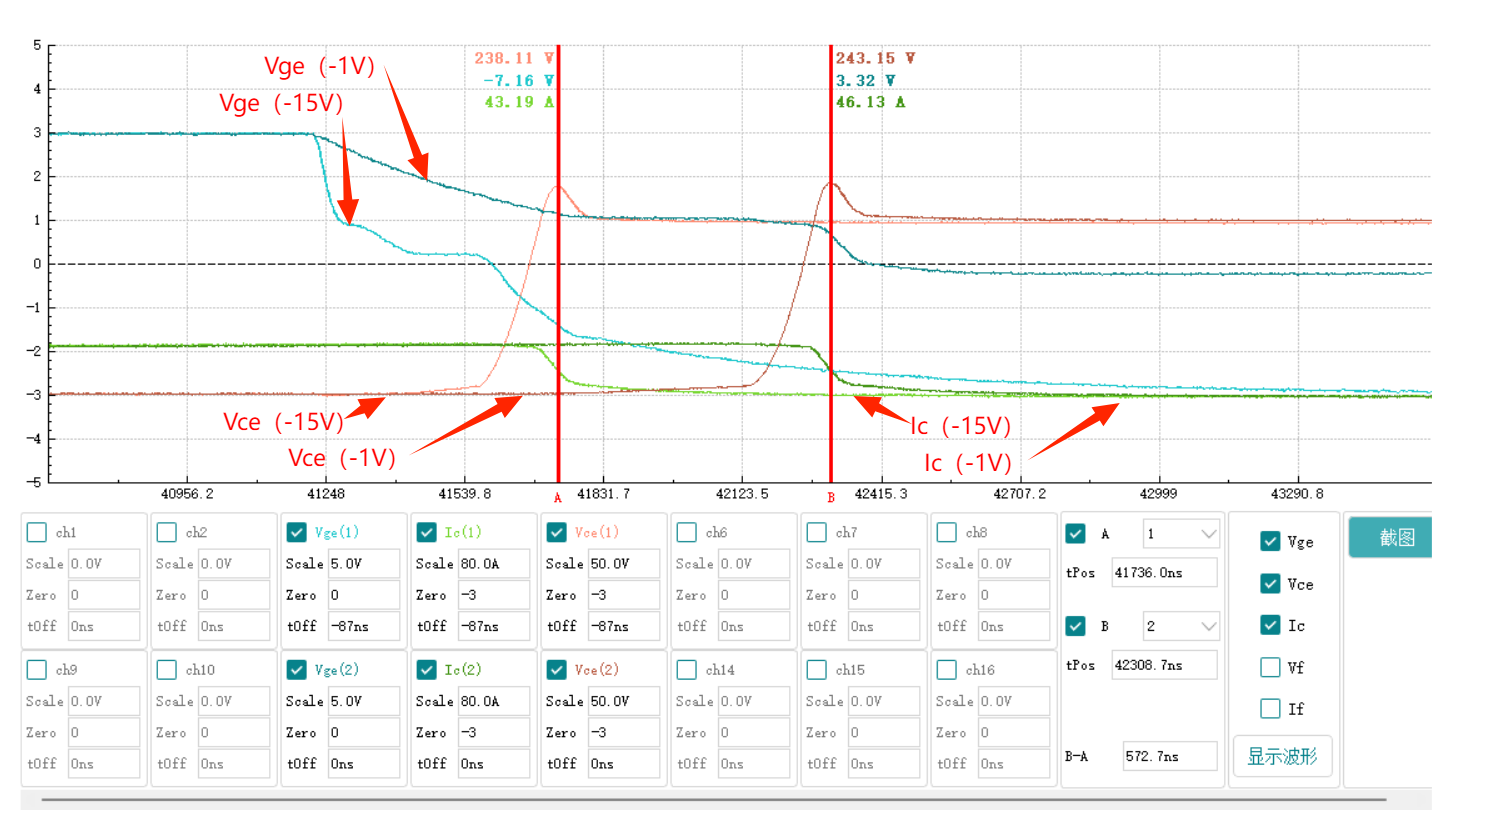Uncheck the Vge(1) channel checkbox
Screen dimensions: 1488x821
pyautogui.click(x=297, y=532)
